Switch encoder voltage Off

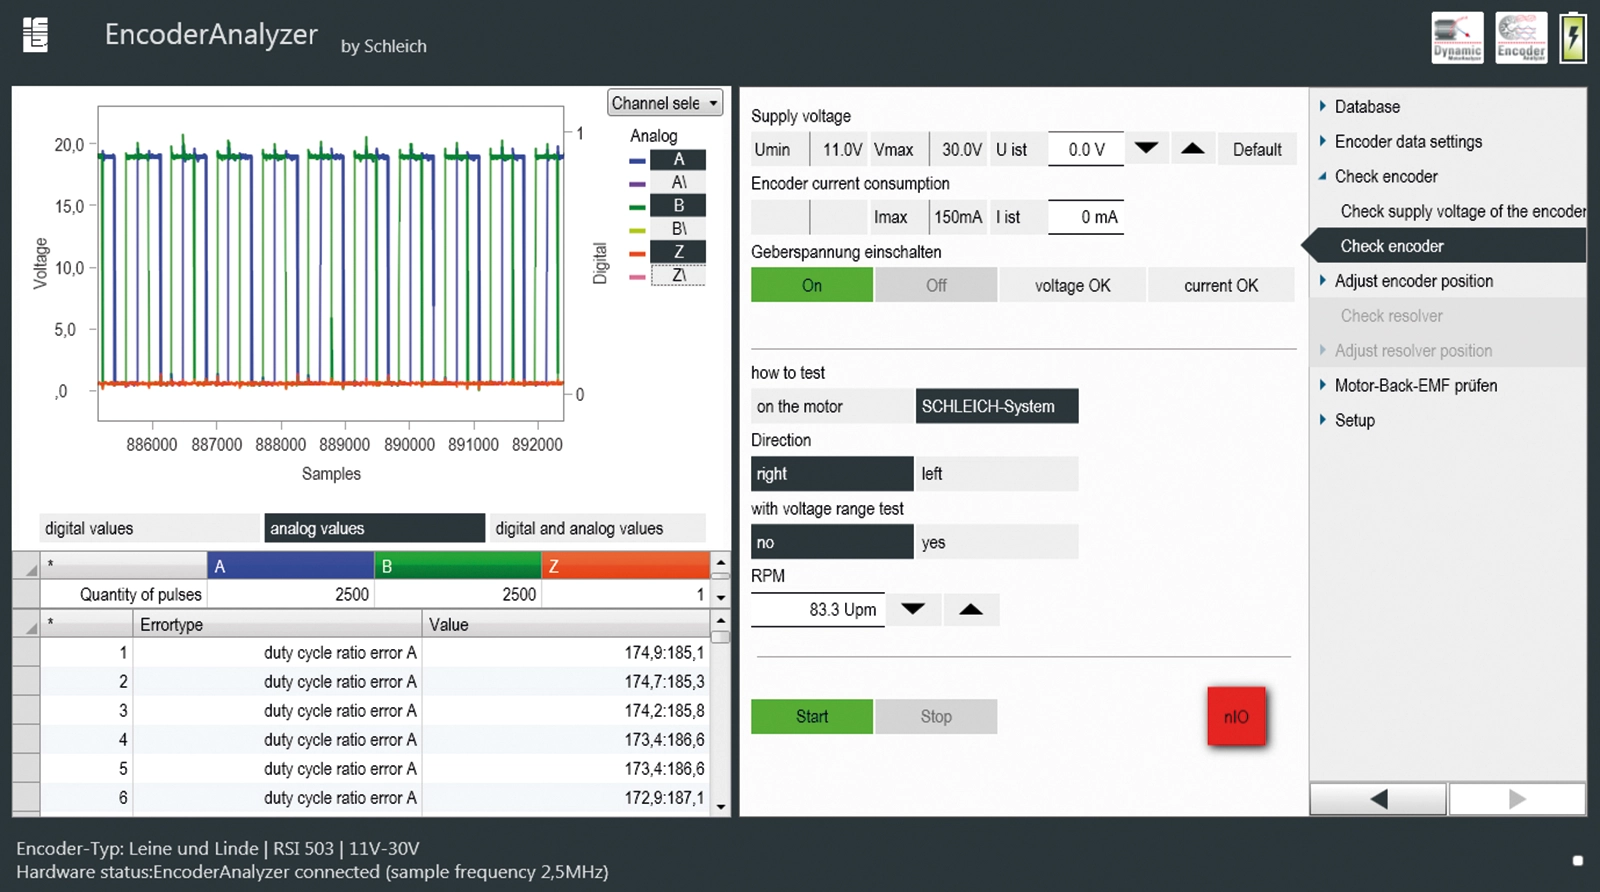[935, 286]
